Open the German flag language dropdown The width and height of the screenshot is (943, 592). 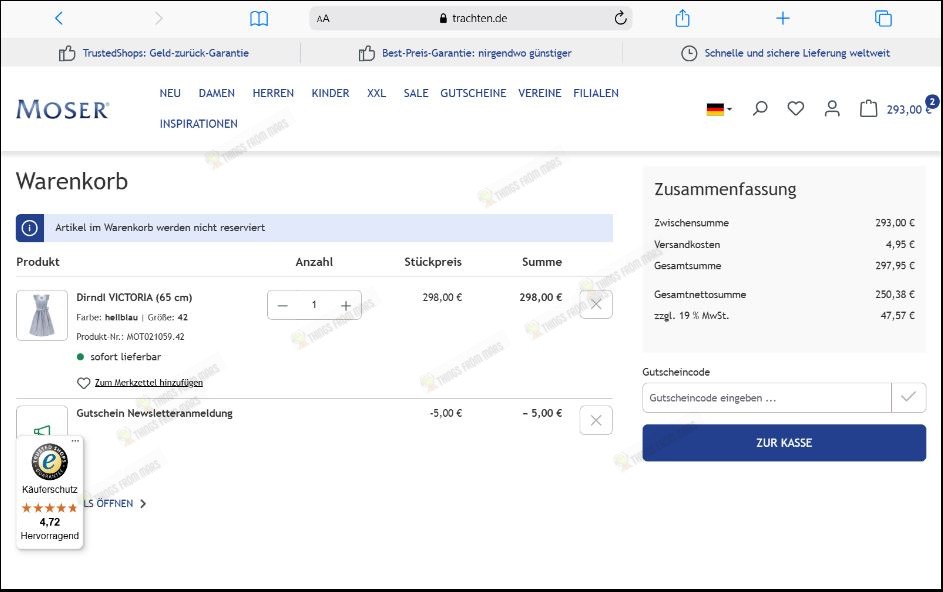click(717, 109)
